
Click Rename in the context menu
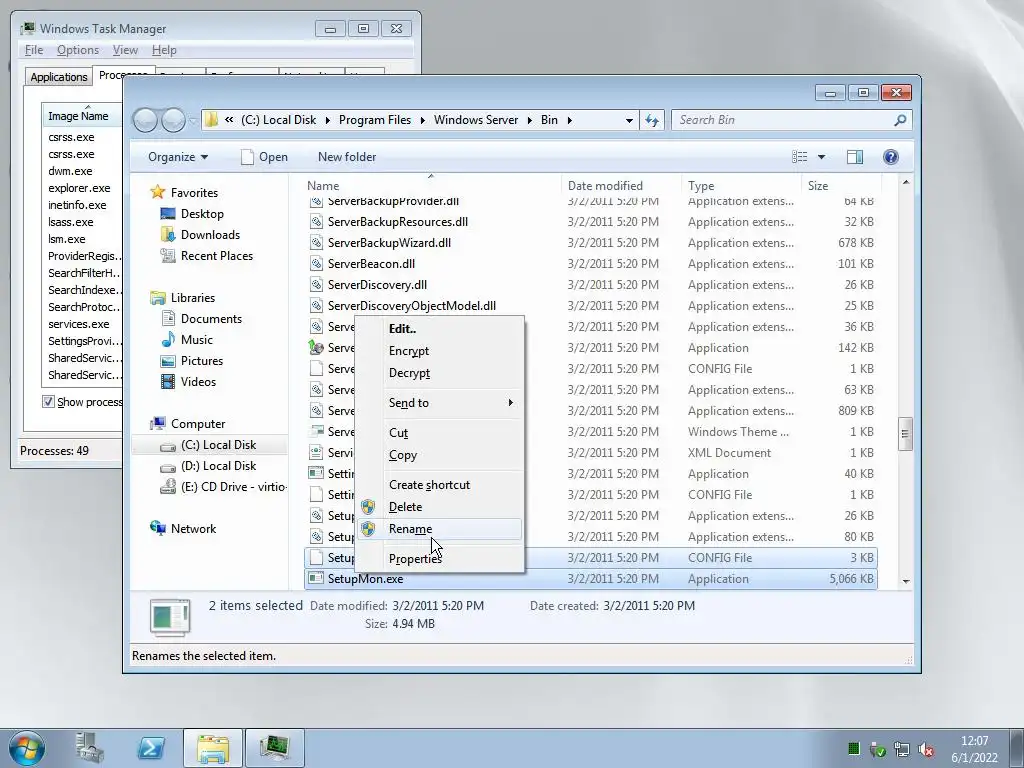[x=440, y=529]
